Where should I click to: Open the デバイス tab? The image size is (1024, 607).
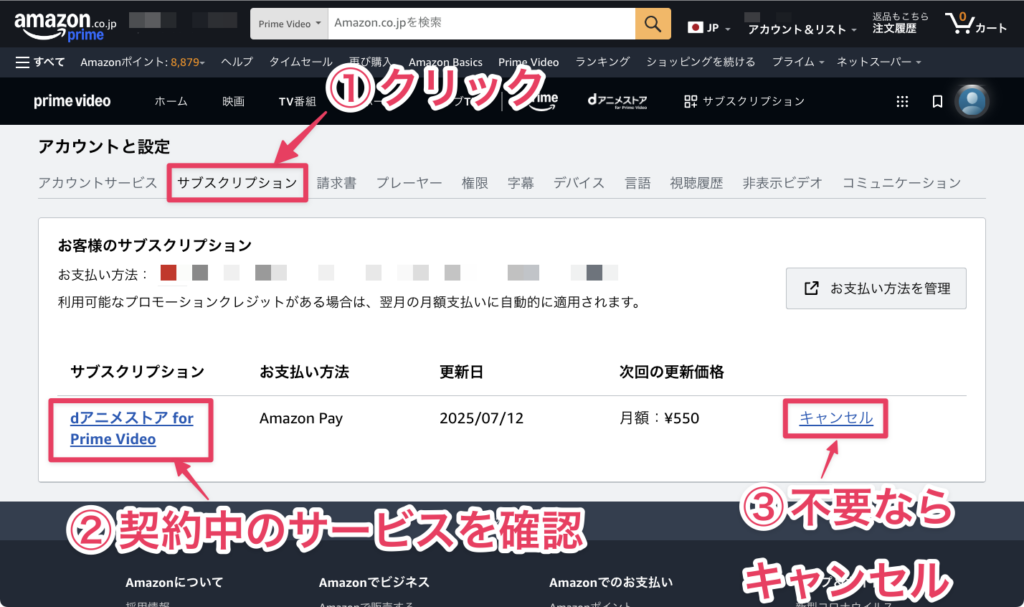(x=579, y=183)
